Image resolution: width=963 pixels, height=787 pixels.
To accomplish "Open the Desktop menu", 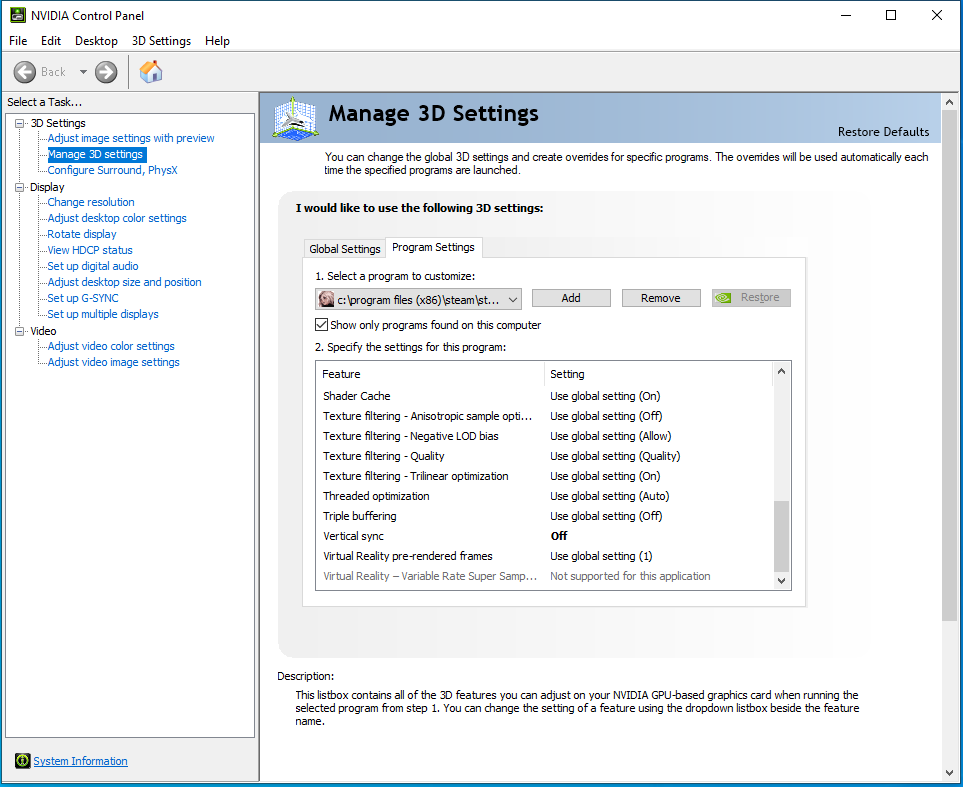I will point(96,41).
